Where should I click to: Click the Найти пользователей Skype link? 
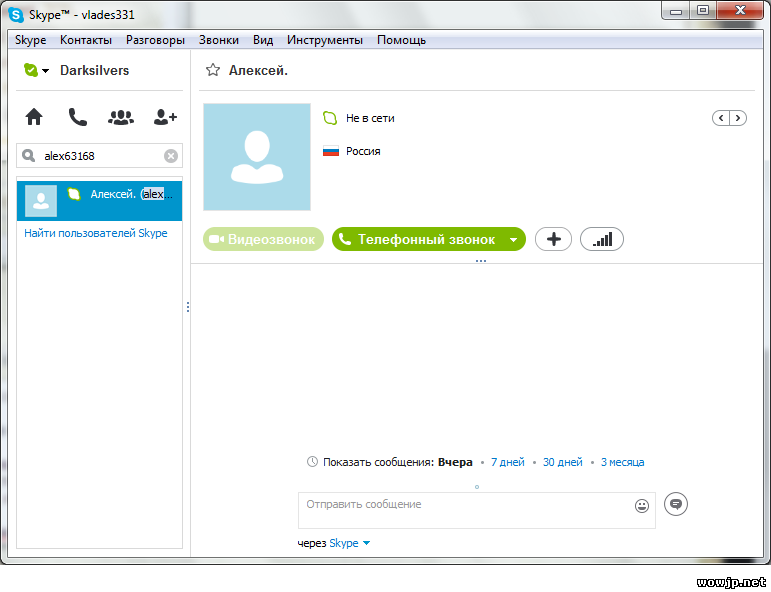(96, 233)
